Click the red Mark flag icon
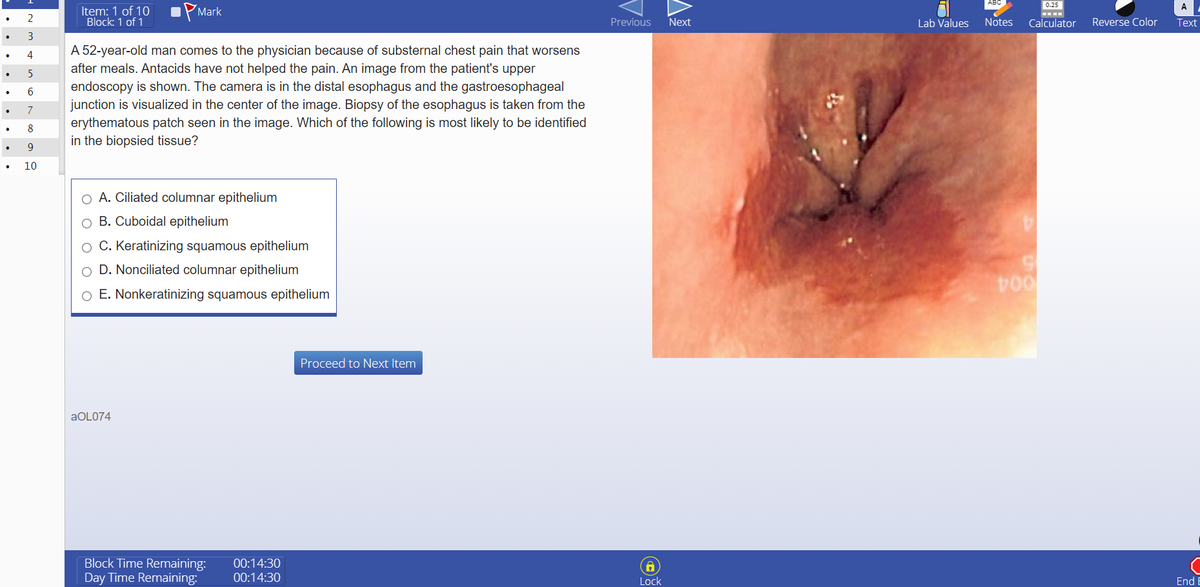The height and width of the screenshot is (587, 1200). [x=190, y=12]
